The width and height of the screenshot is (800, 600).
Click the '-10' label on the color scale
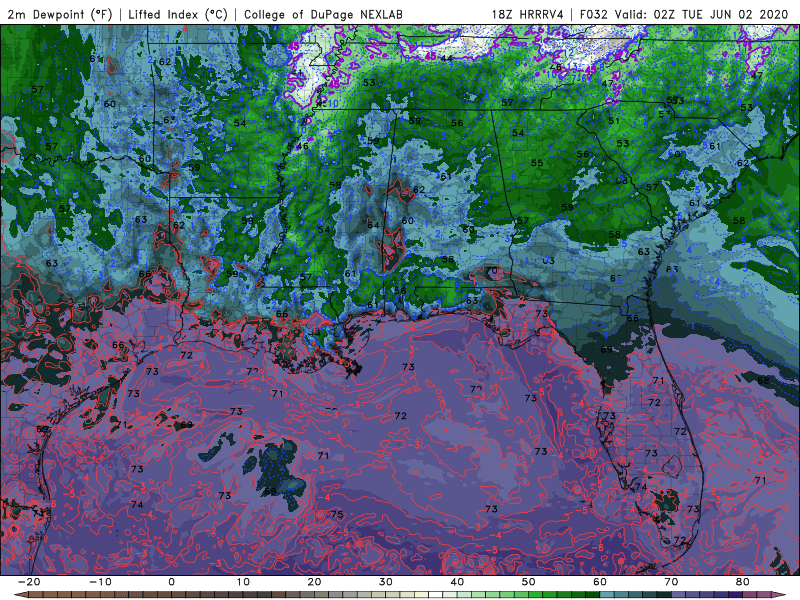[x=100, y=582]
